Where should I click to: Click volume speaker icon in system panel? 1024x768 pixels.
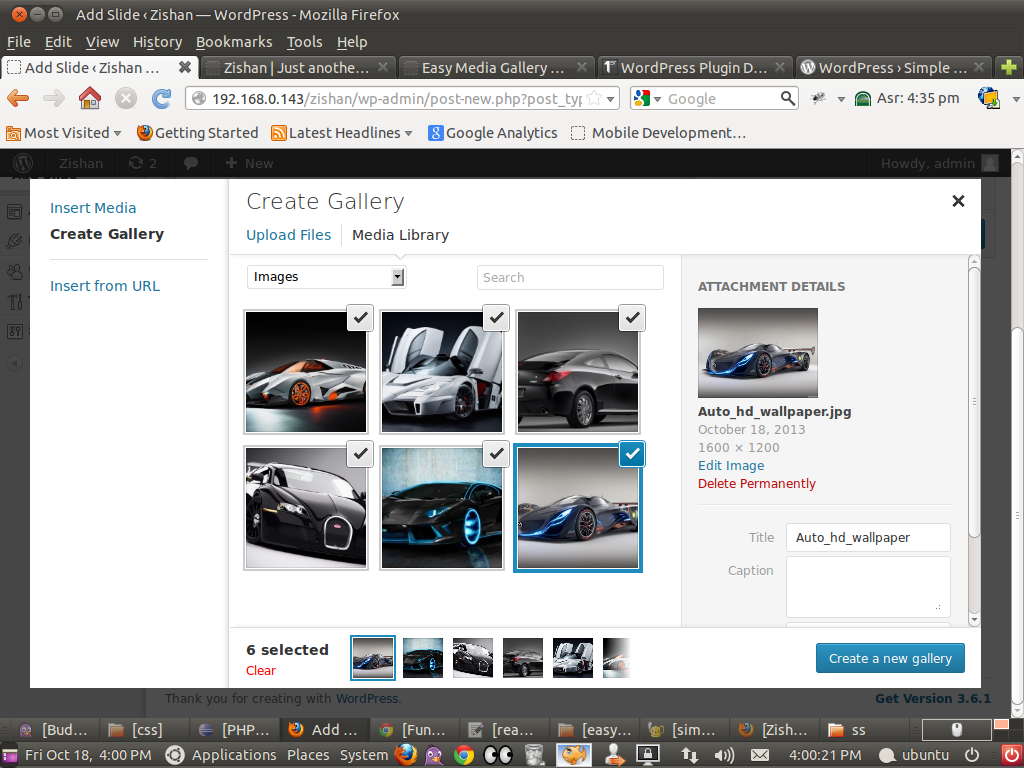click(724, 755)
